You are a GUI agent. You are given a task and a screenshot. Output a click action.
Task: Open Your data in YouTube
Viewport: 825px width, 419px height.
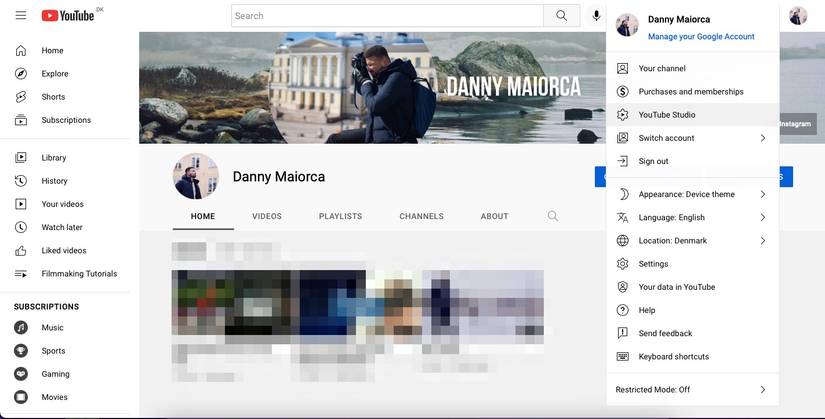pos(692,287)
